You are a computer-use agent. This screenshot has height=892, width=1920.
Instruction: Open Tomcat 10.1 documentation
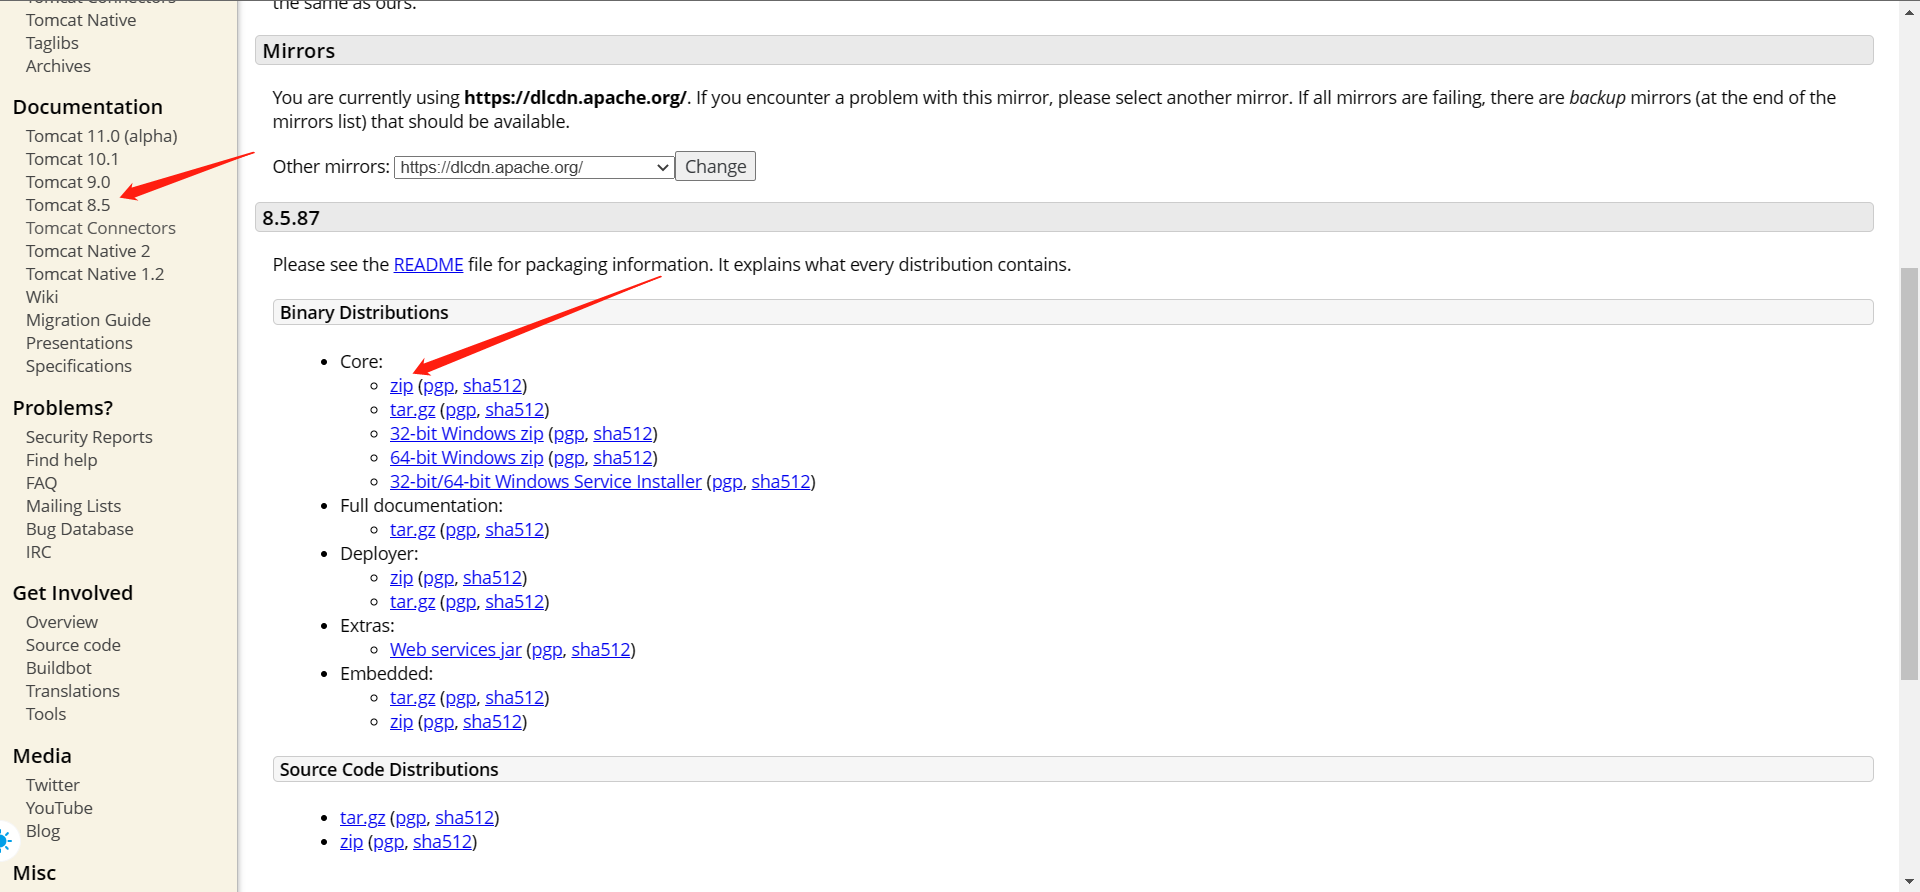point(72,159)
